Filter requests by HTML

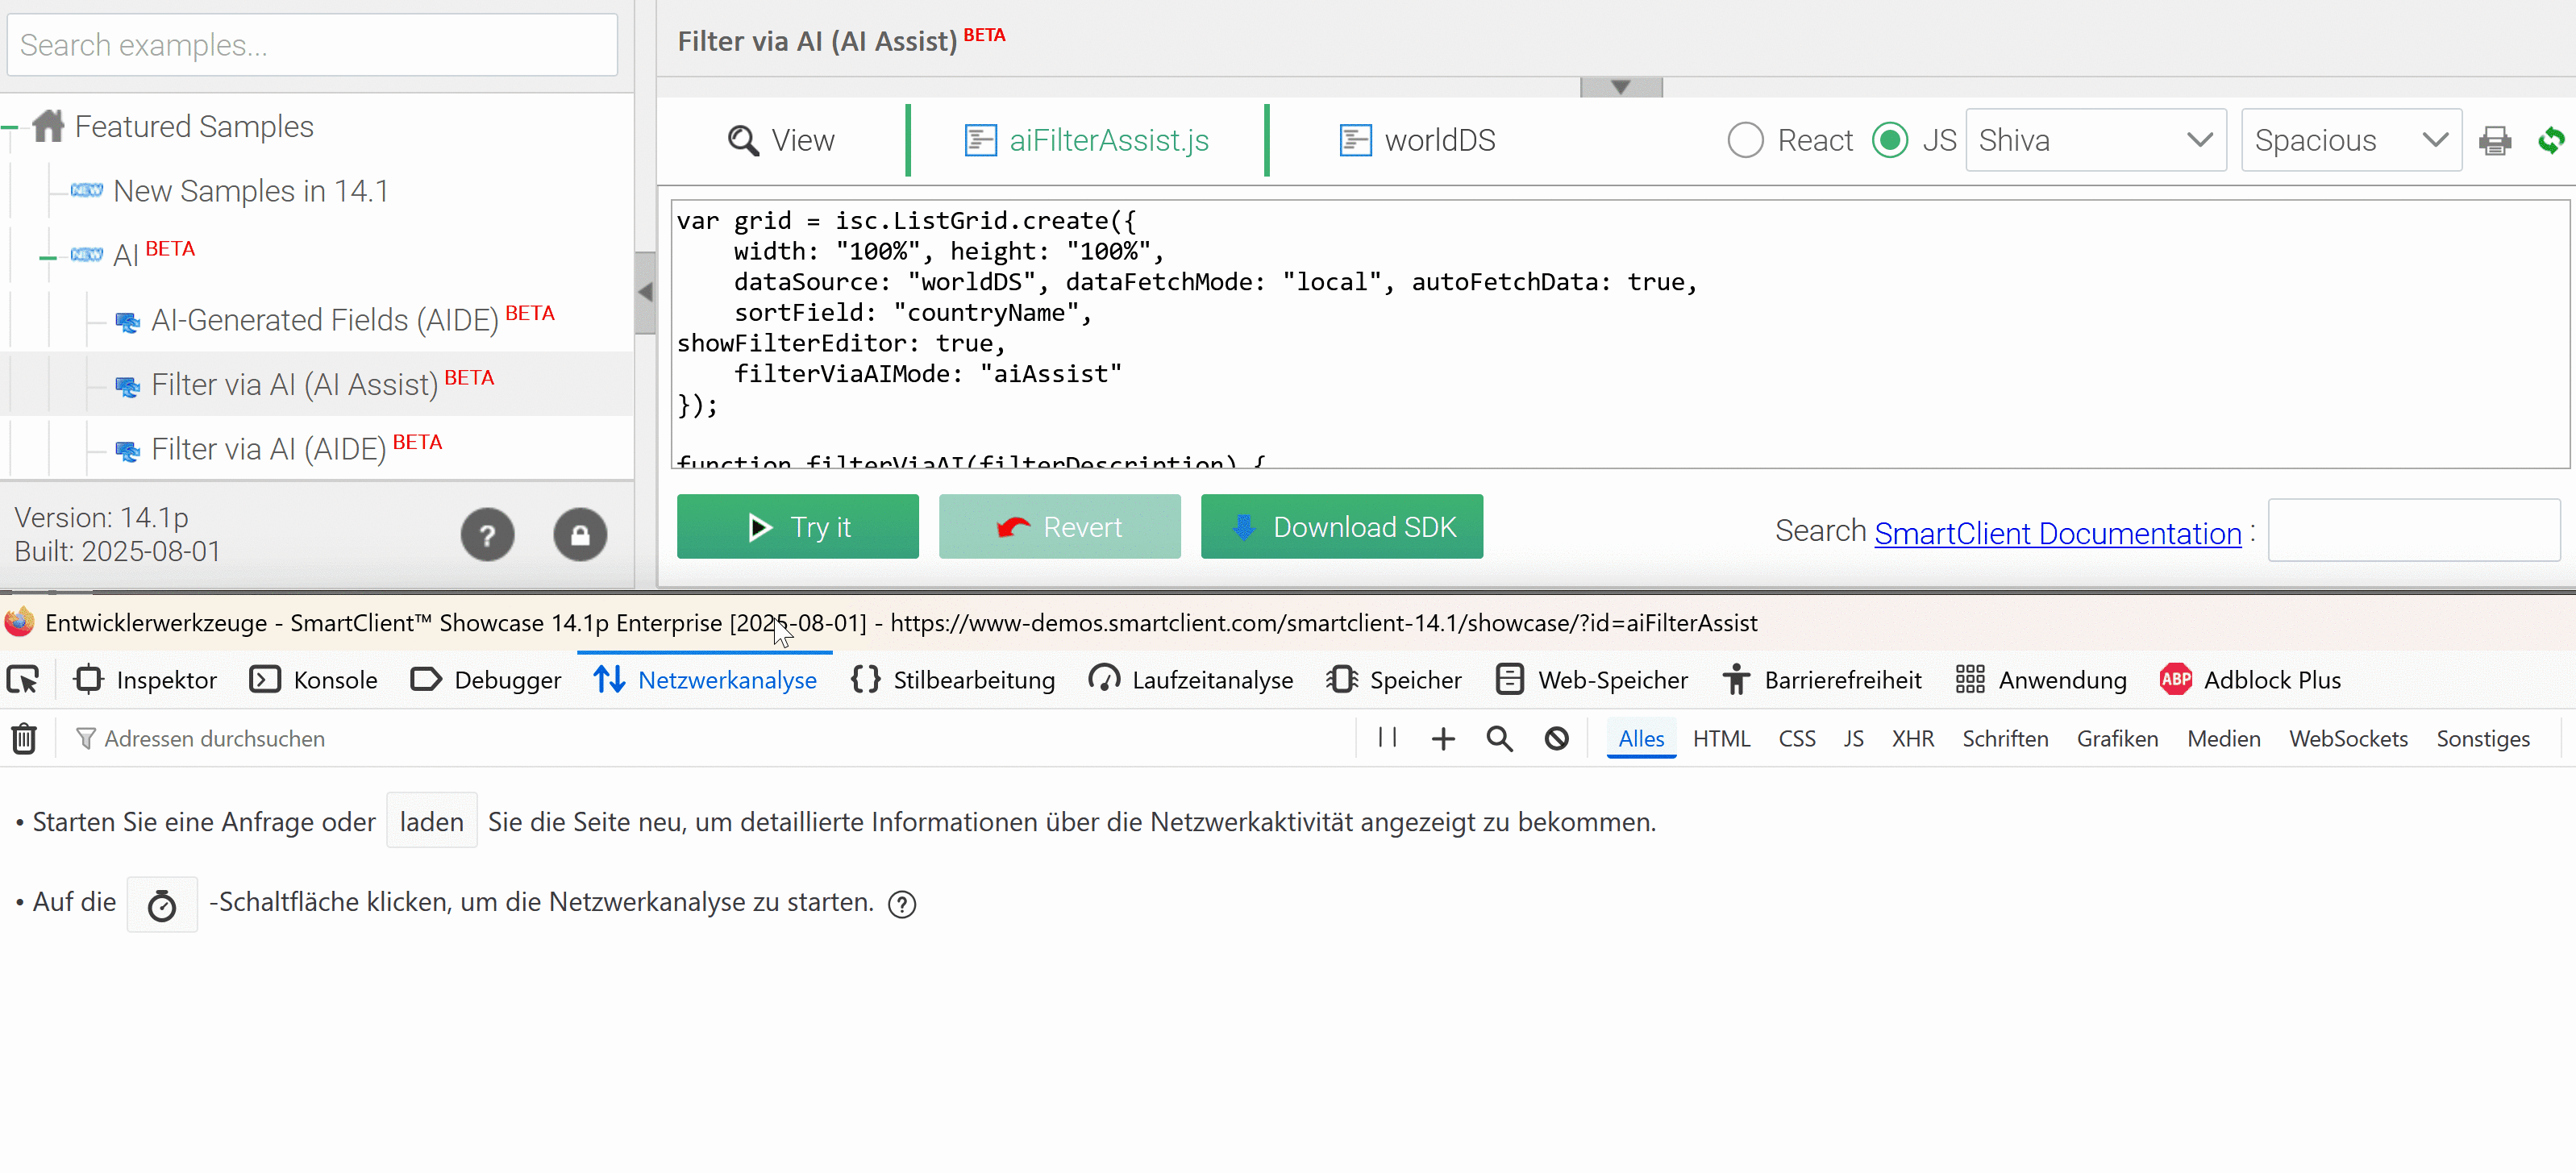coord(1721,739)
